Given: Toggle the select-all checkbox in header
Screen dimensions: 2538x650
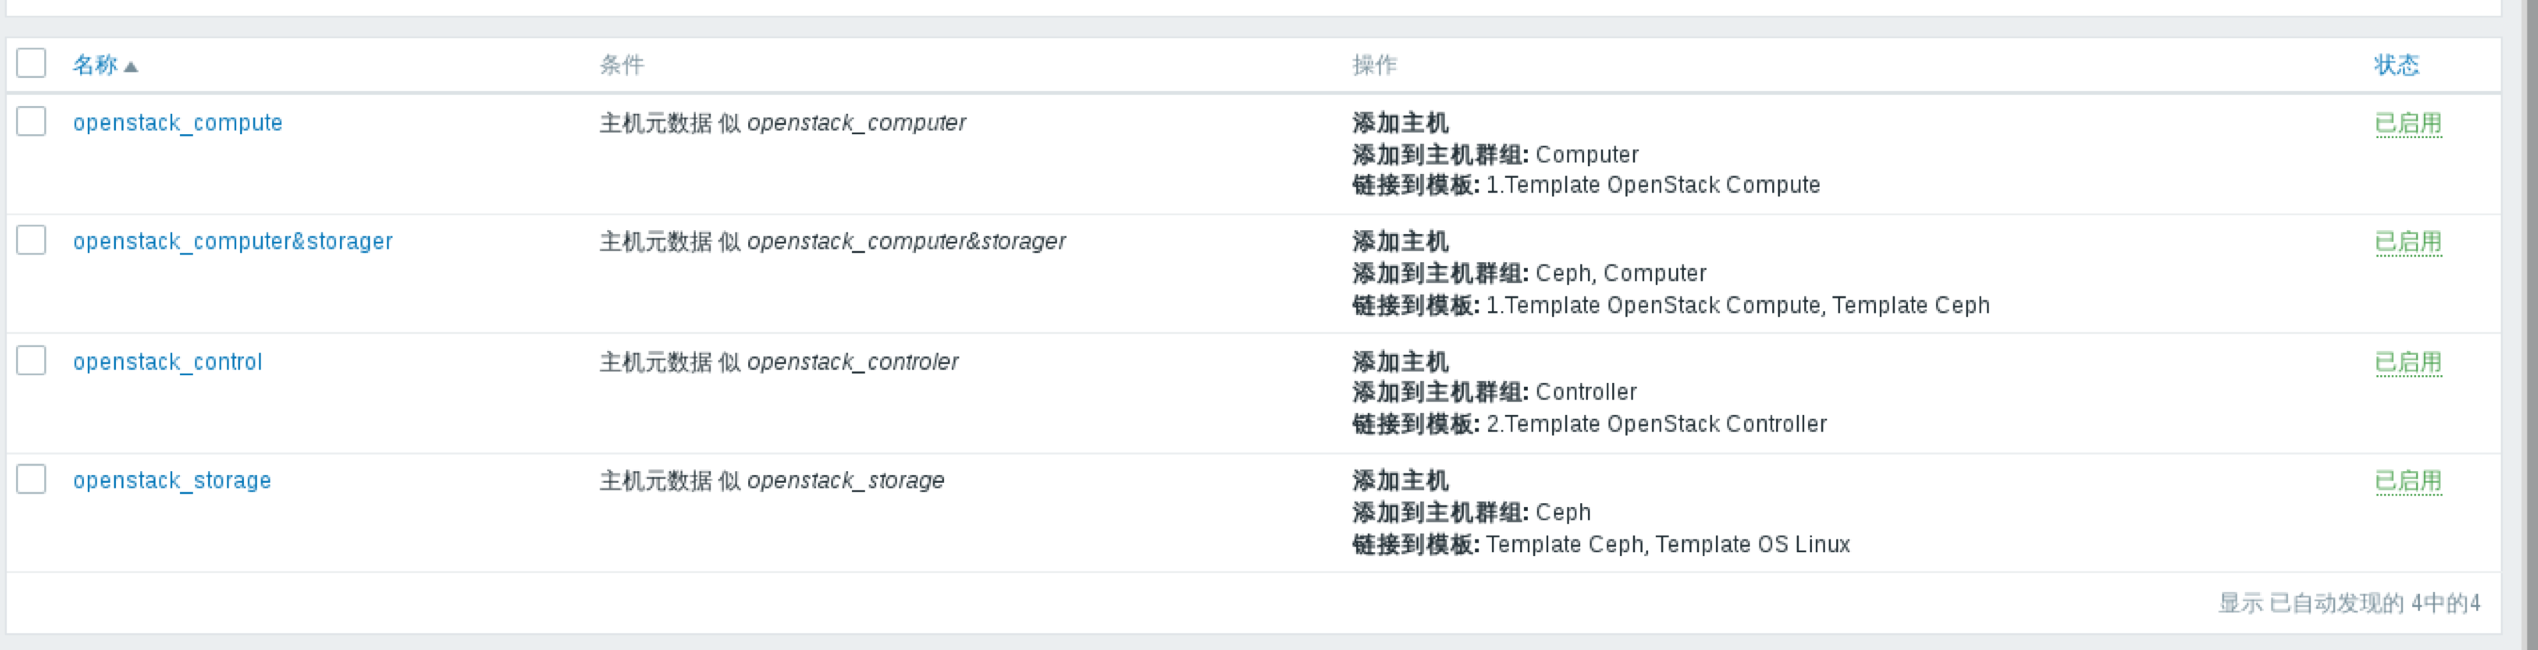Looking at the screenshot, I should 31,63.
